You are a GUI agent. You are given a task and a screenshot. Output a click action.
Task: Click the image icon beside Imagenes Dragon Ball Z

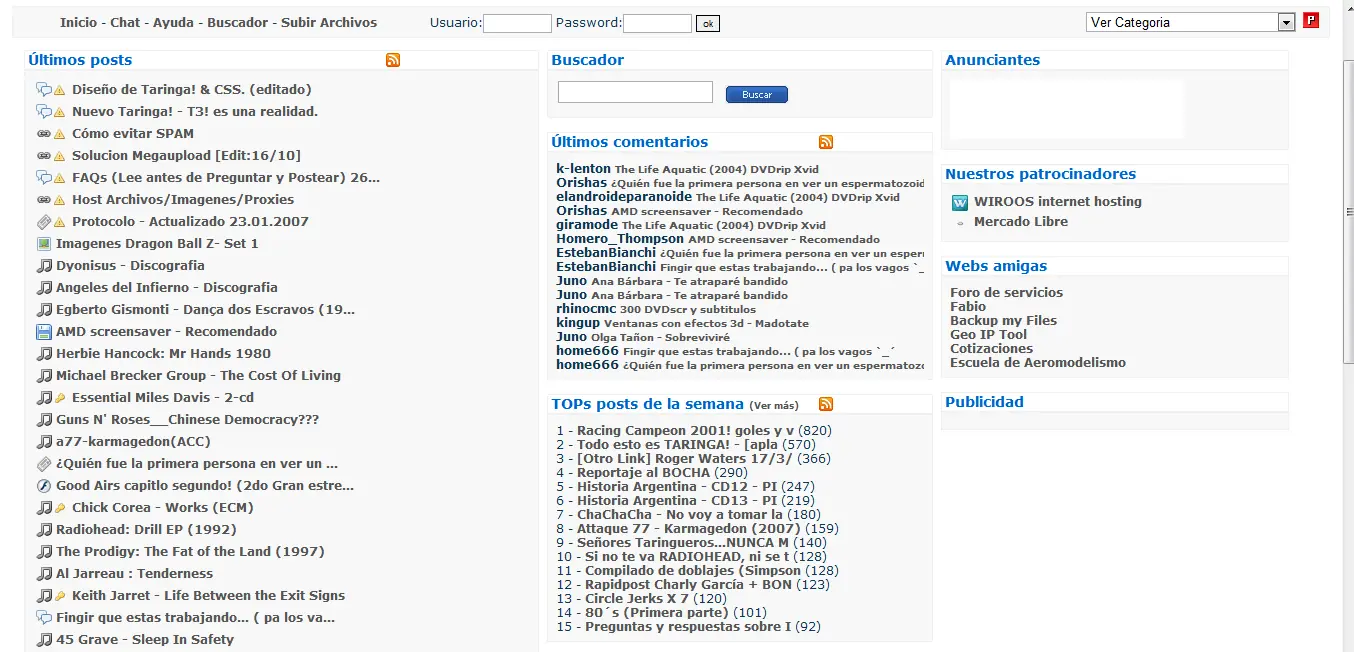[44, 244]
